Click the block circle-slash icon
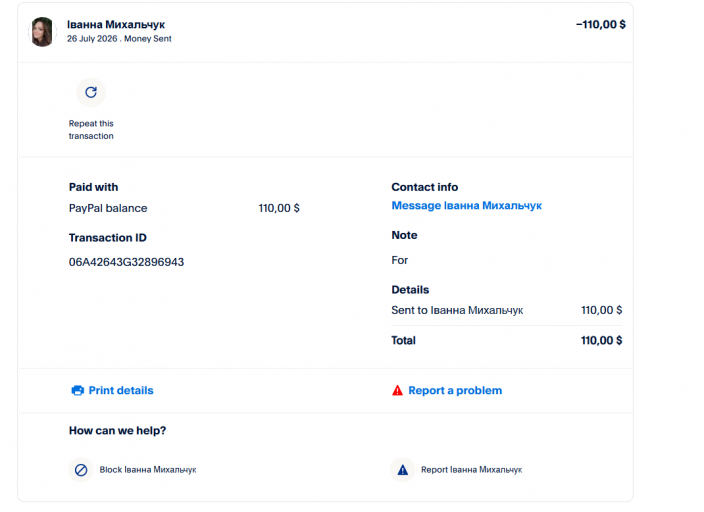The height and width of the screenshot is (512, 704). point(81,470)
